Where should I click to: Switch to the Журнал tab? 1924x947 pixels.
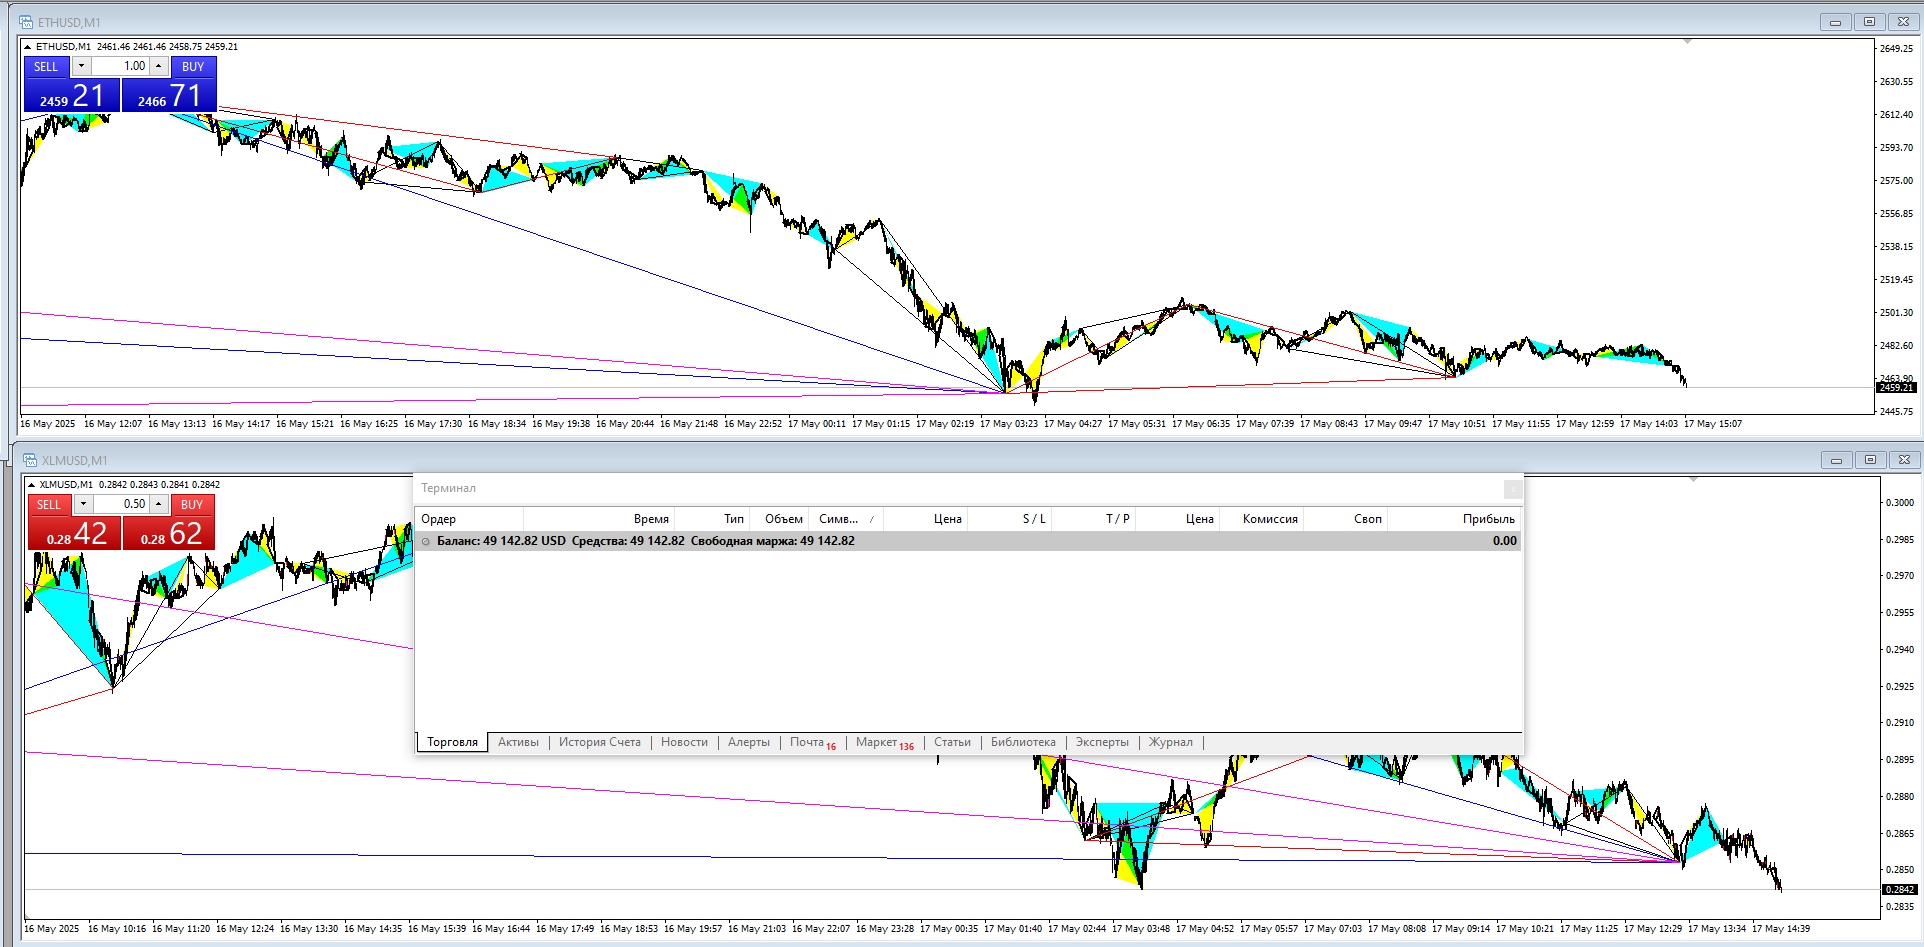click(x=1170, y=742)
